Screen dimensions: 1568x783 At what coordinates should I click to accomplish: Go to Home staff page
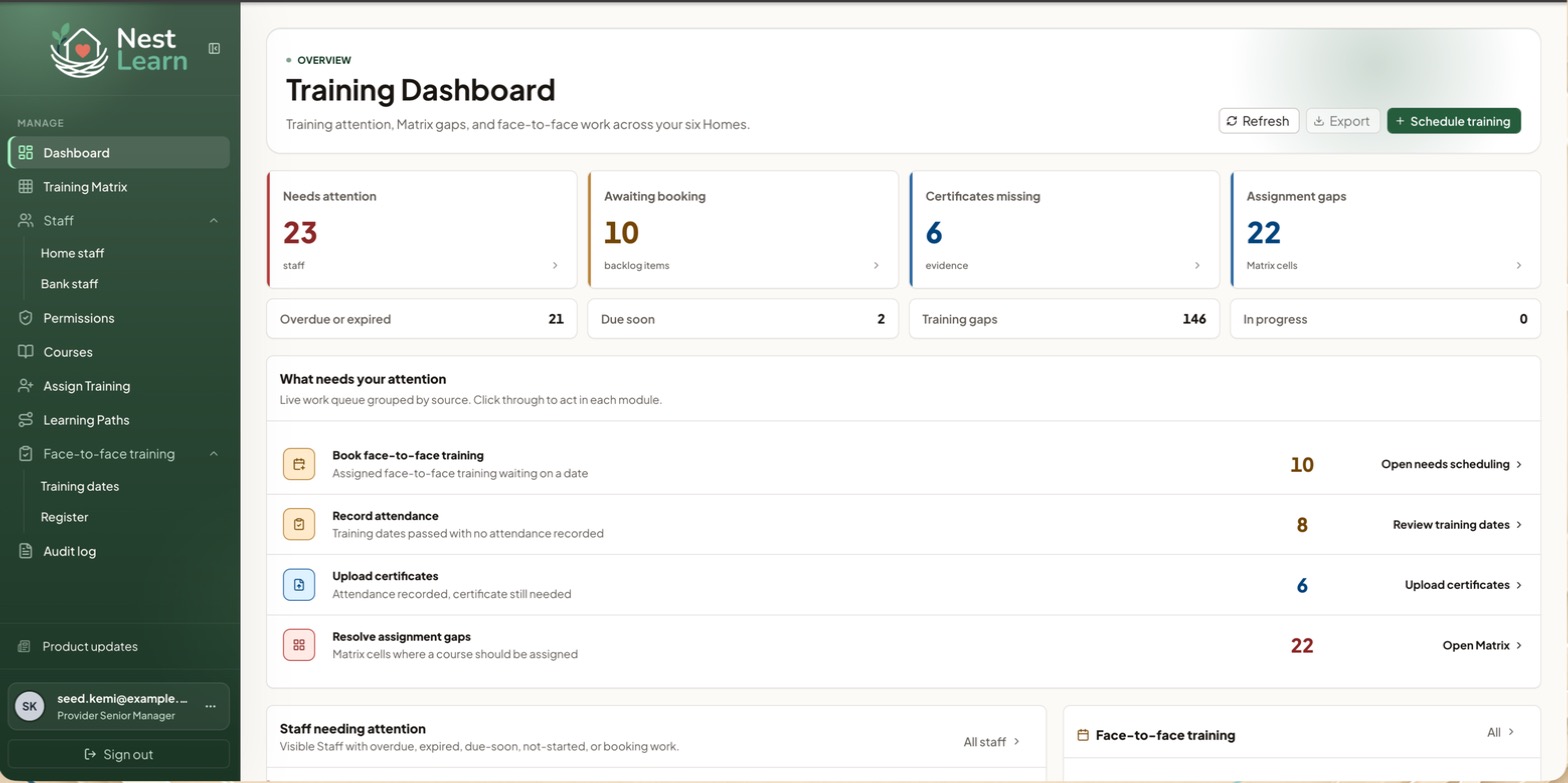(x=72, y=254)
